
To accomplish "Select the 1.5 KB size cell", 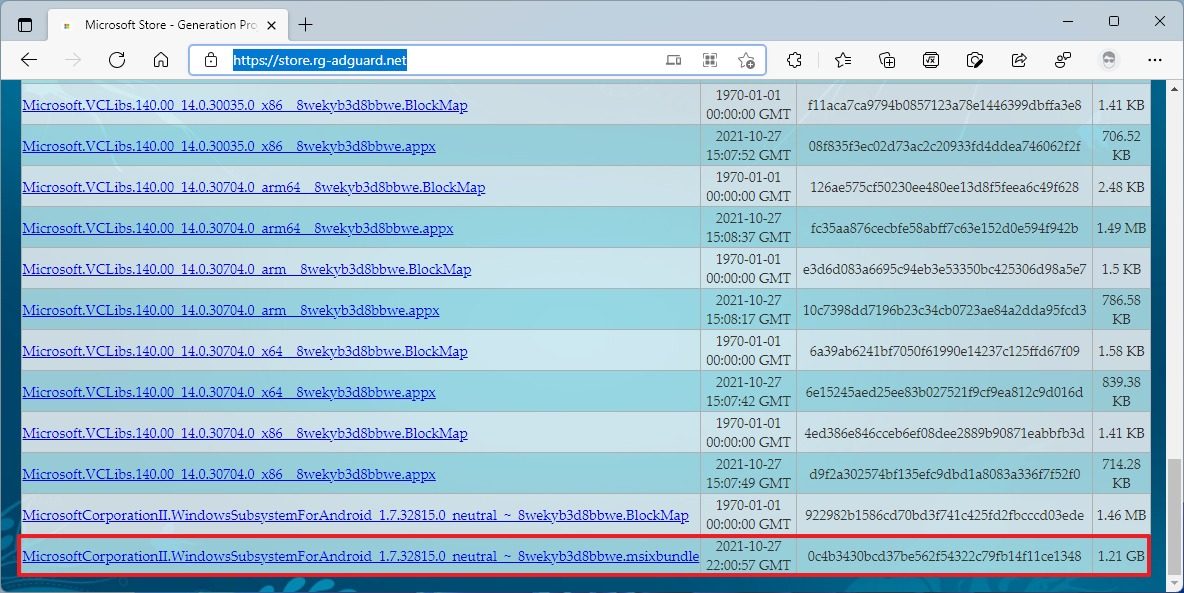I will click(1121, 269).
